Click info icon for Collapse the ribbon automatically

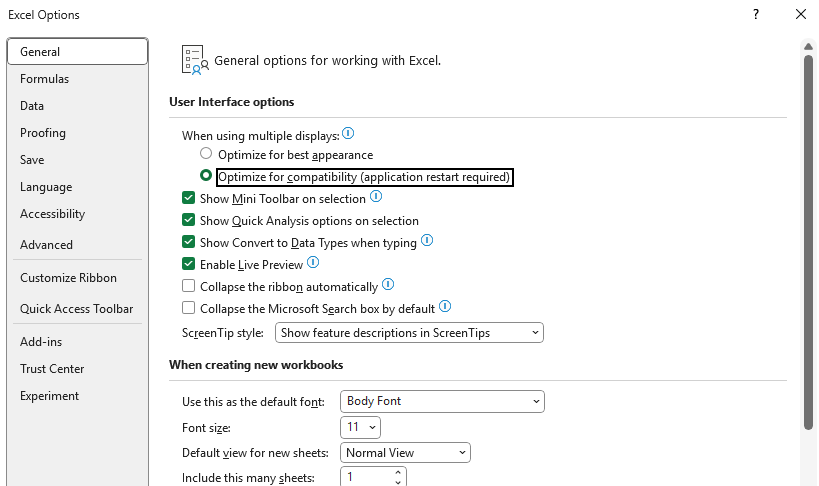click(x=388, y=284)
